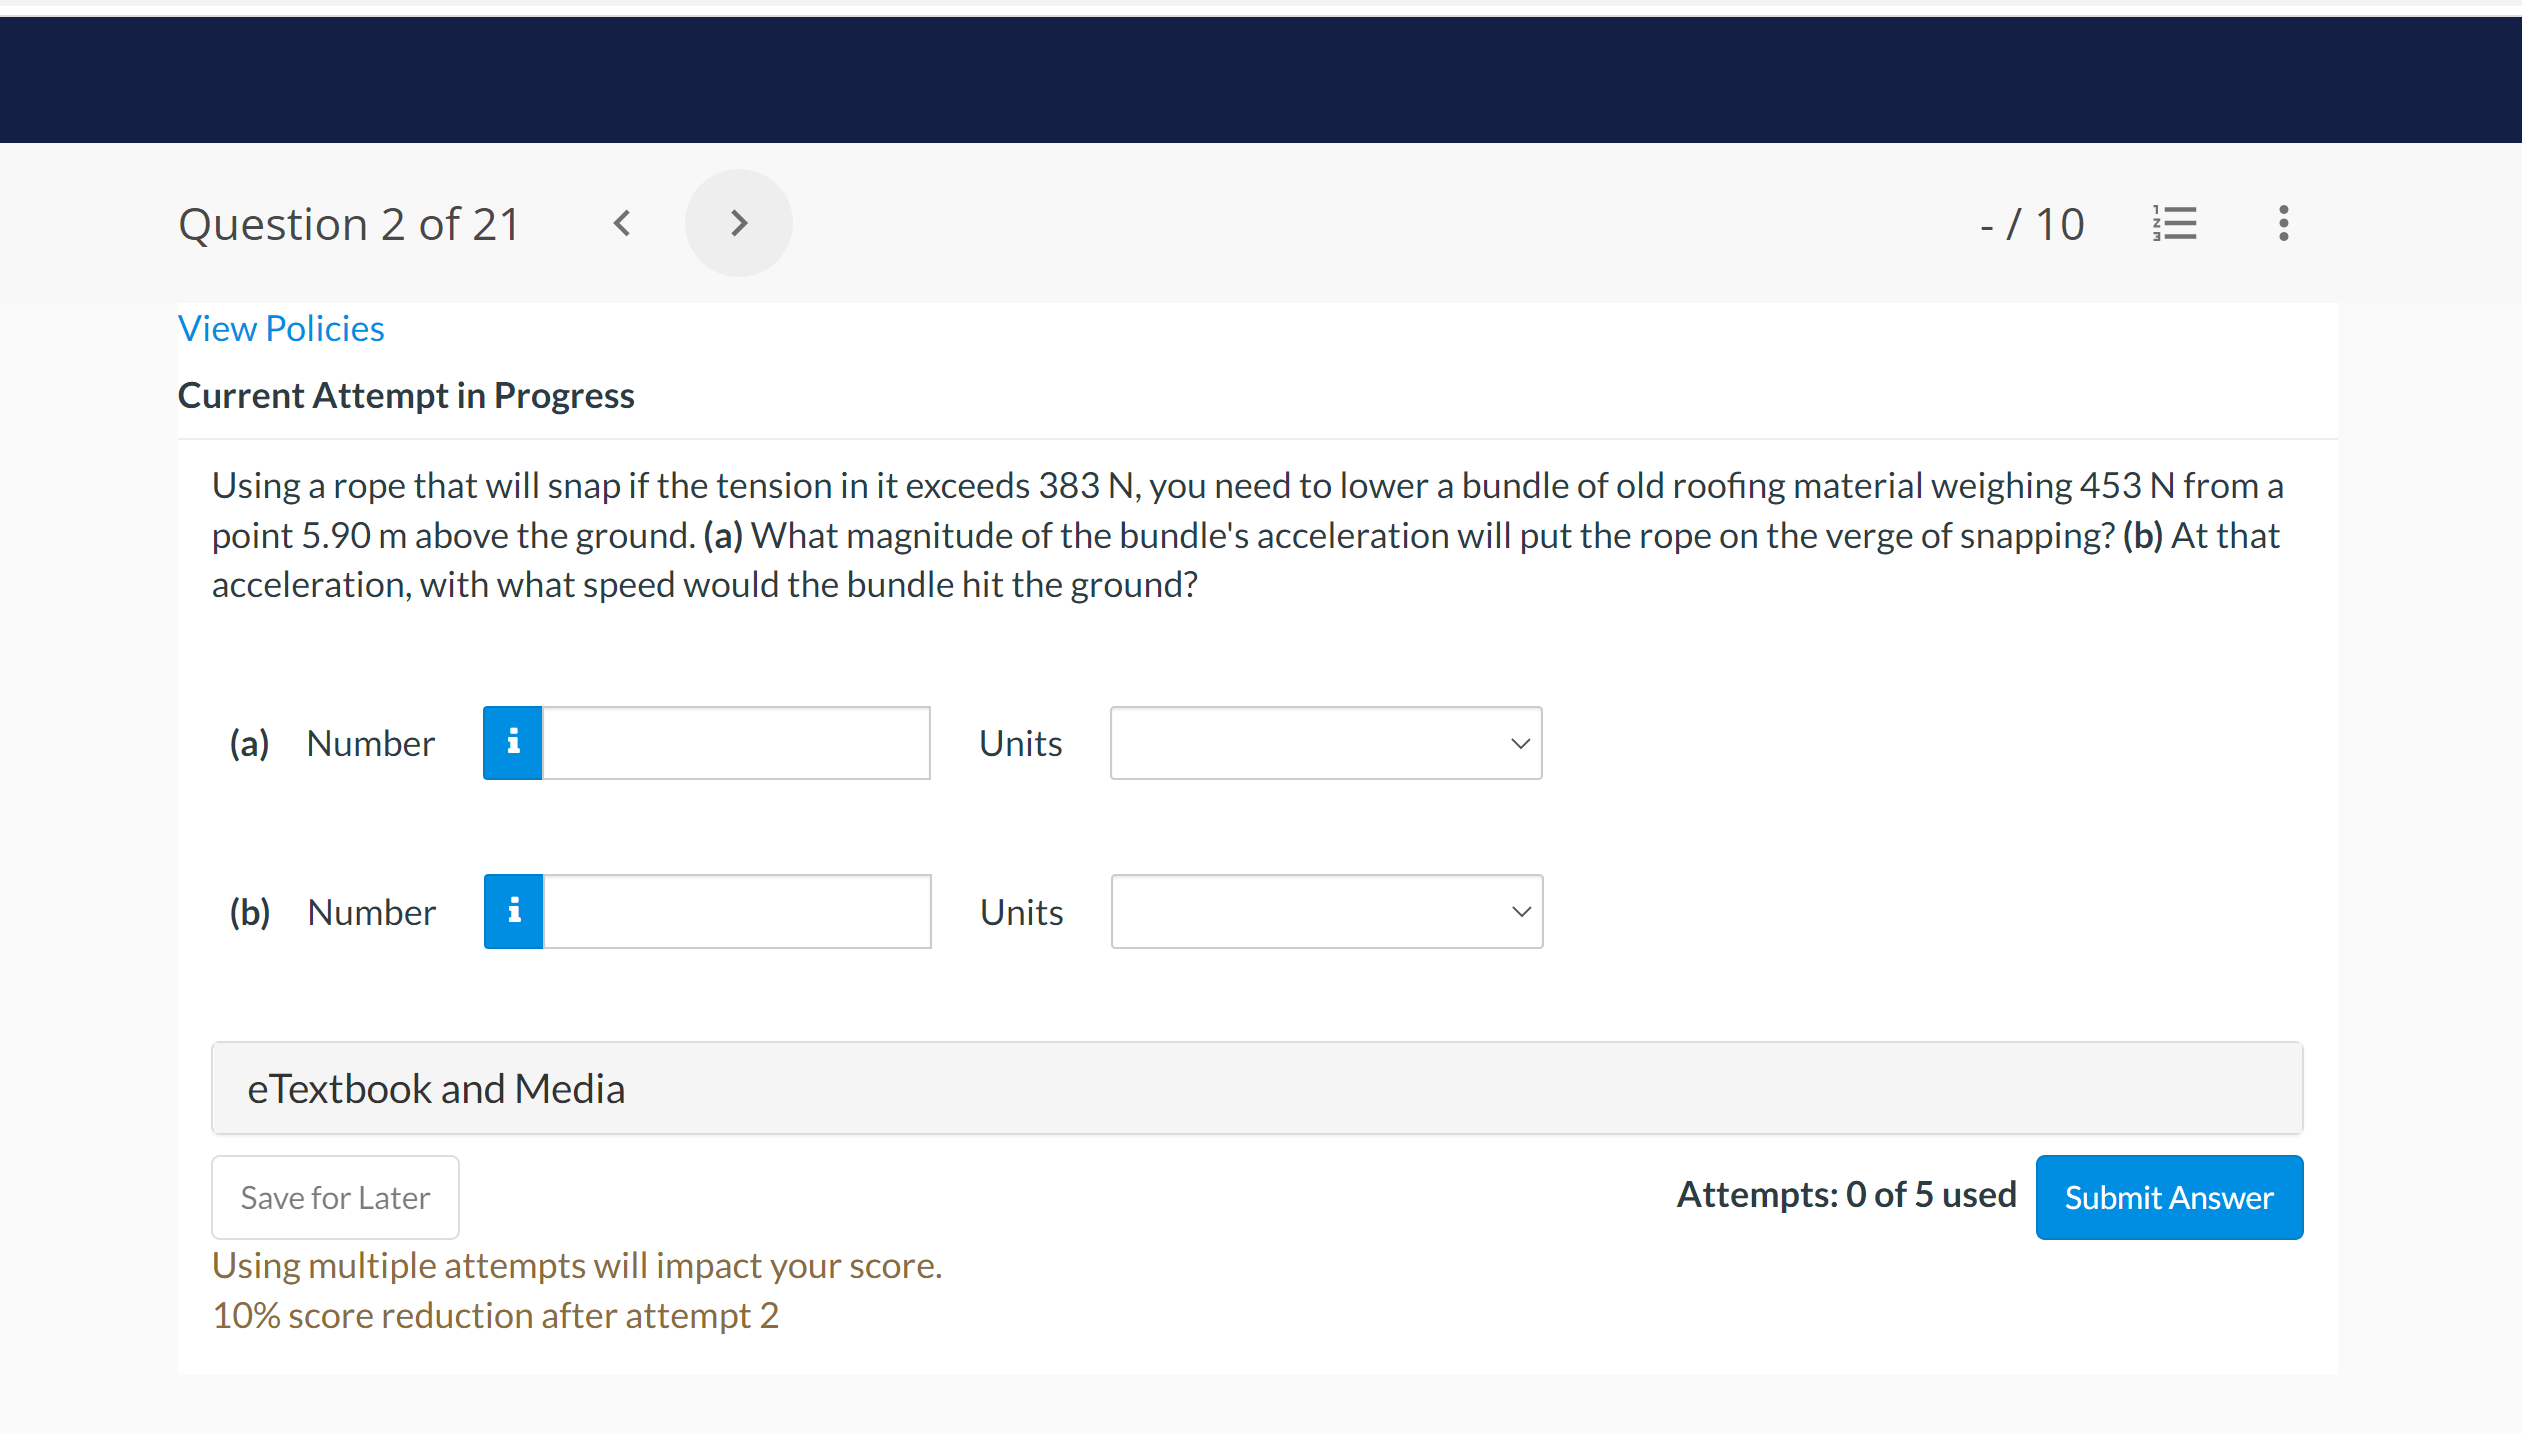The image size is (2522, 1434).
Task: Click the info icon beside answer (a)
Action: (513, 742)
